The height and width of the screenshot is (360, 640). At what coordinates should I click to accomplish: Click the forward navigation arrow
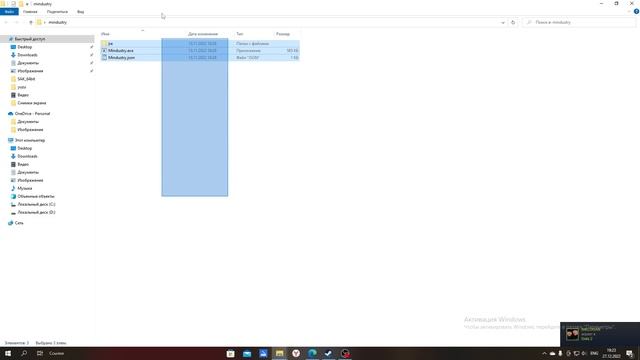click(17, 22)
